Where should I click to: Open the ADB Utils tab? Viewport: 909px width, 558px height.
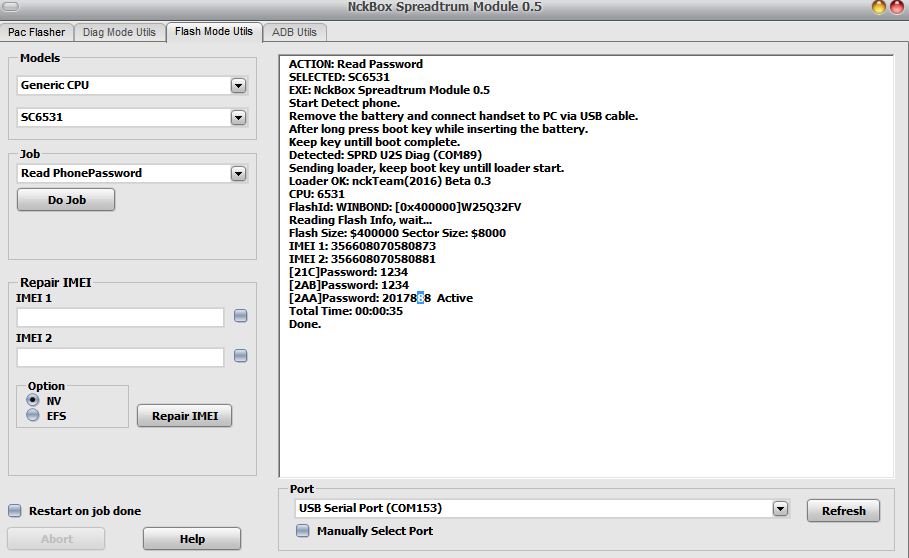pyautogui.click(x=294, y=32)
